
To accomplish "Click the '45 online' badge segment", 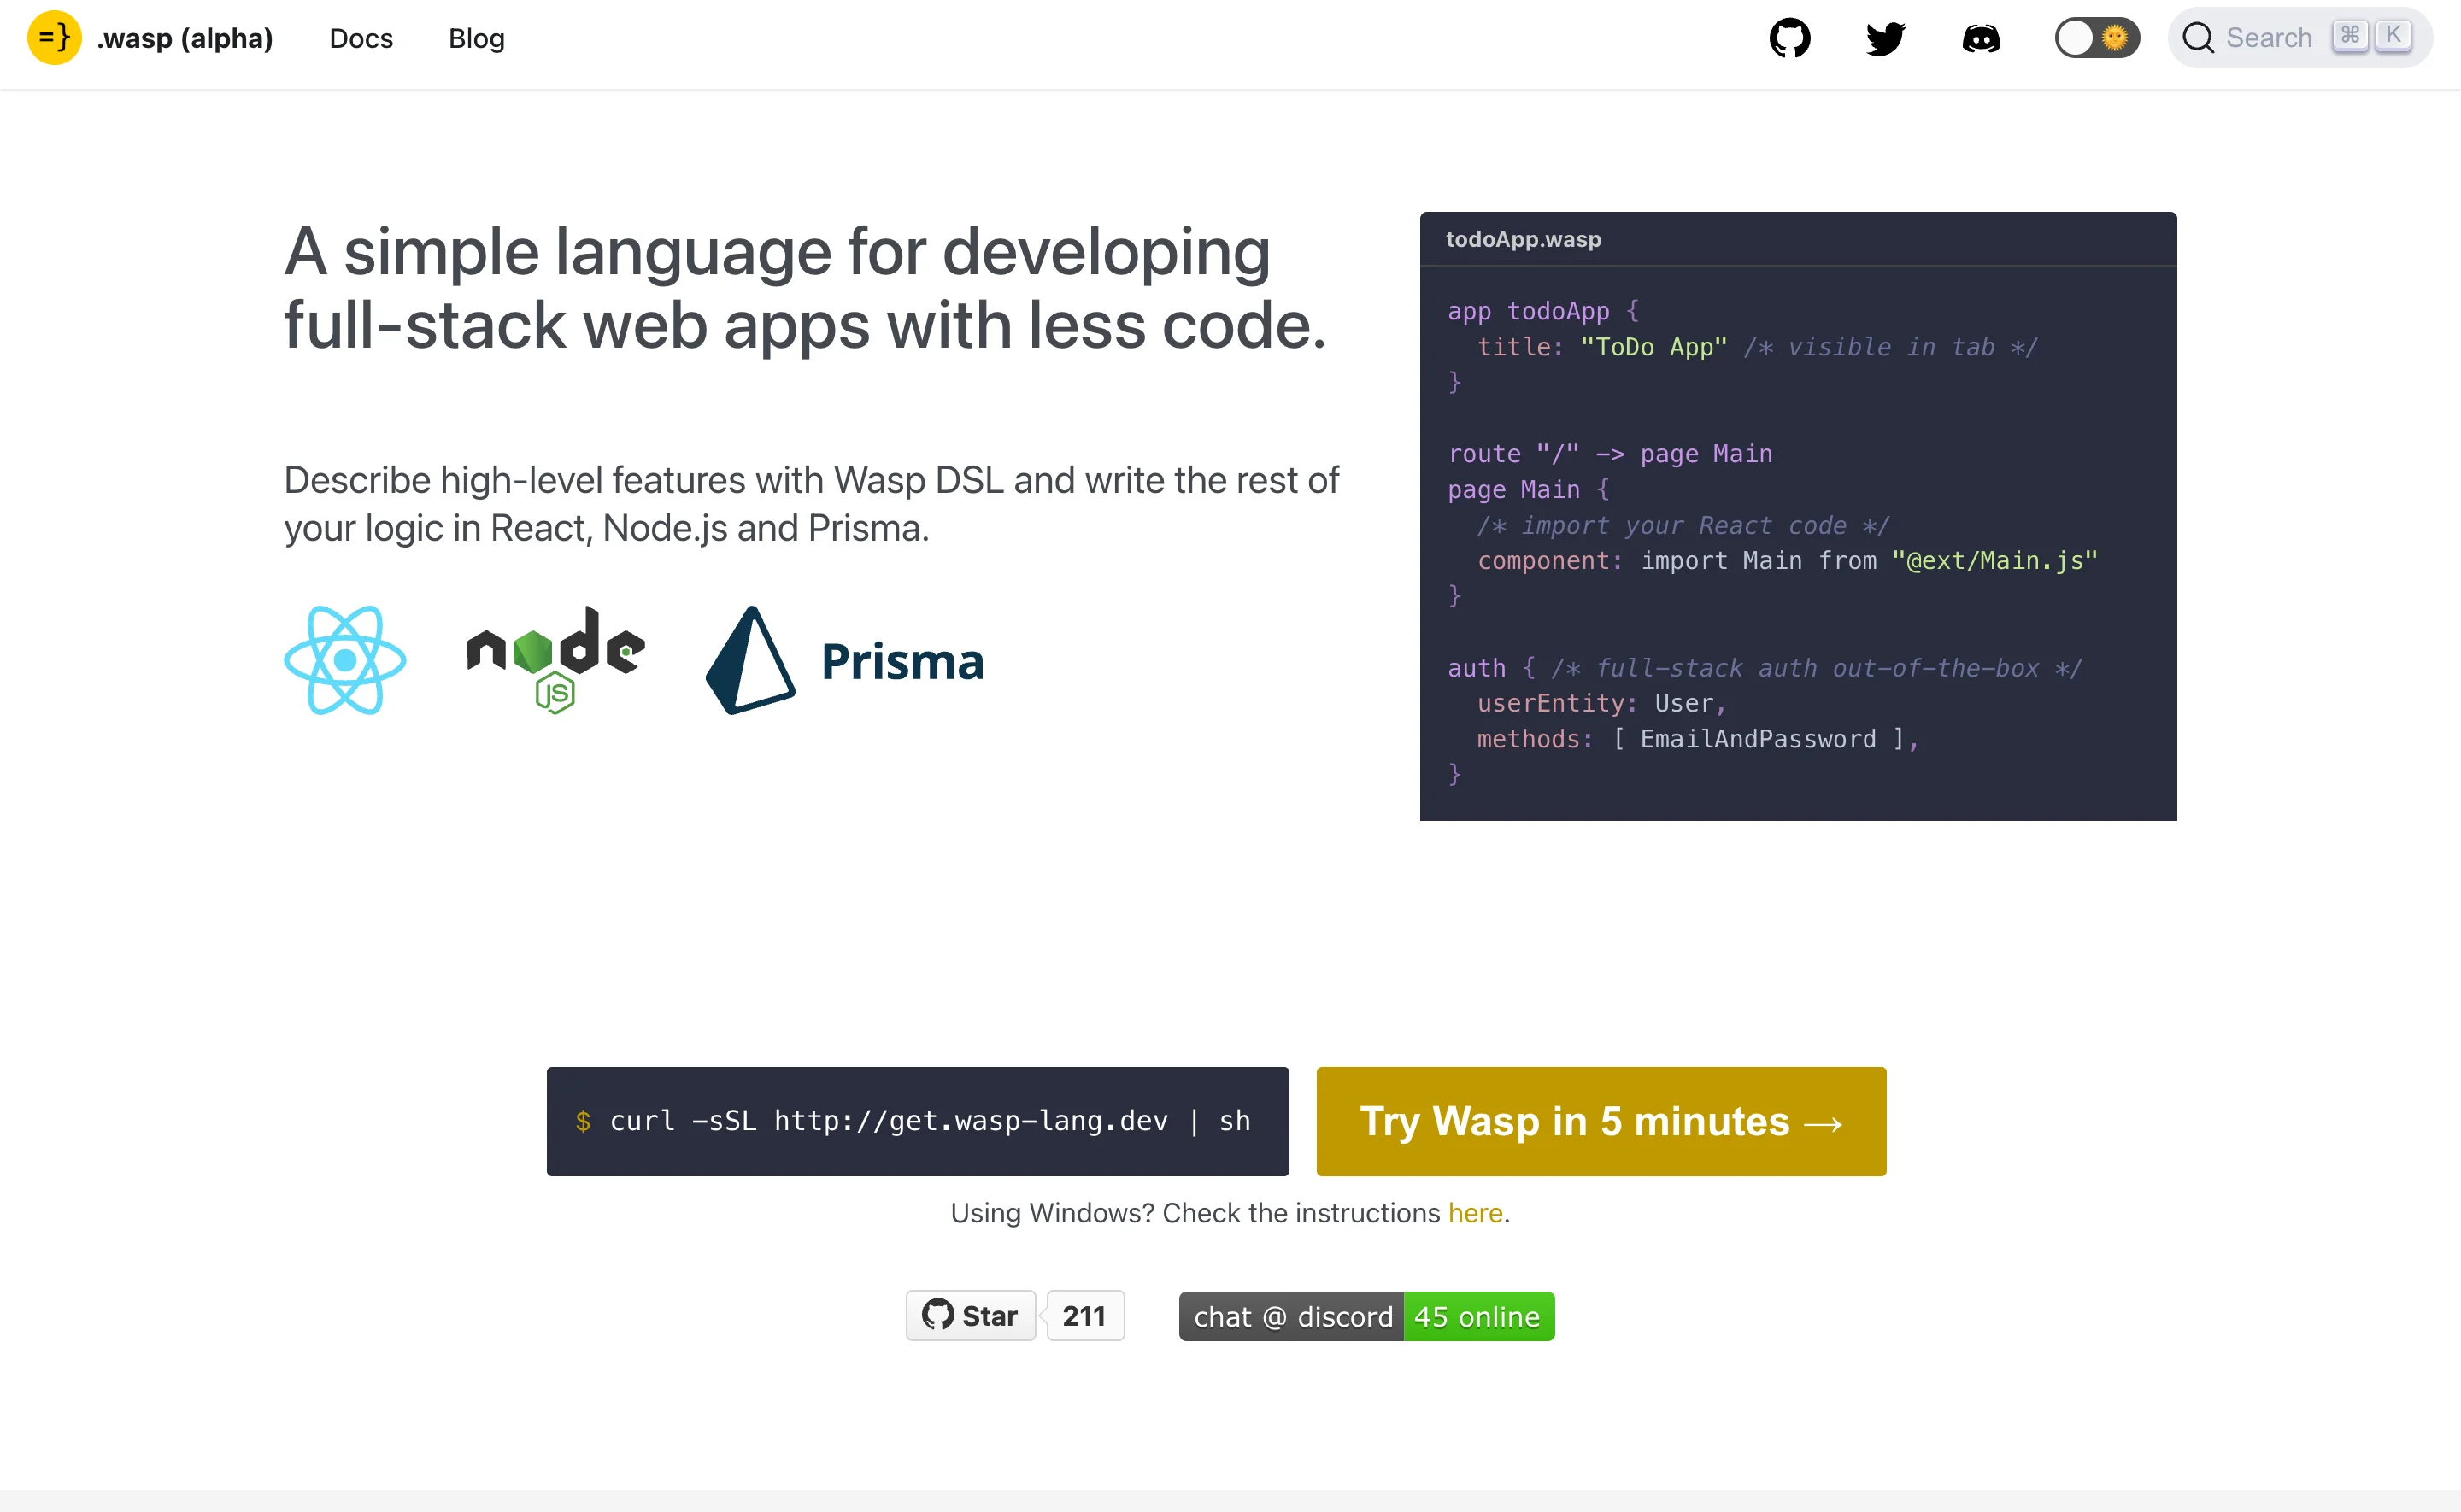I will (x=1478, y=1316).
